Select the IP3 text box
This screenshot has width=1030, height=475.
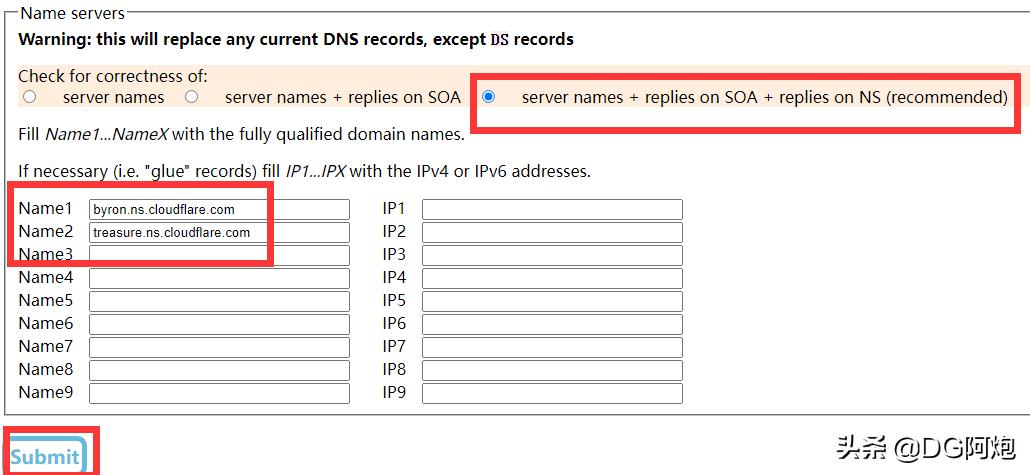[552, 255]
